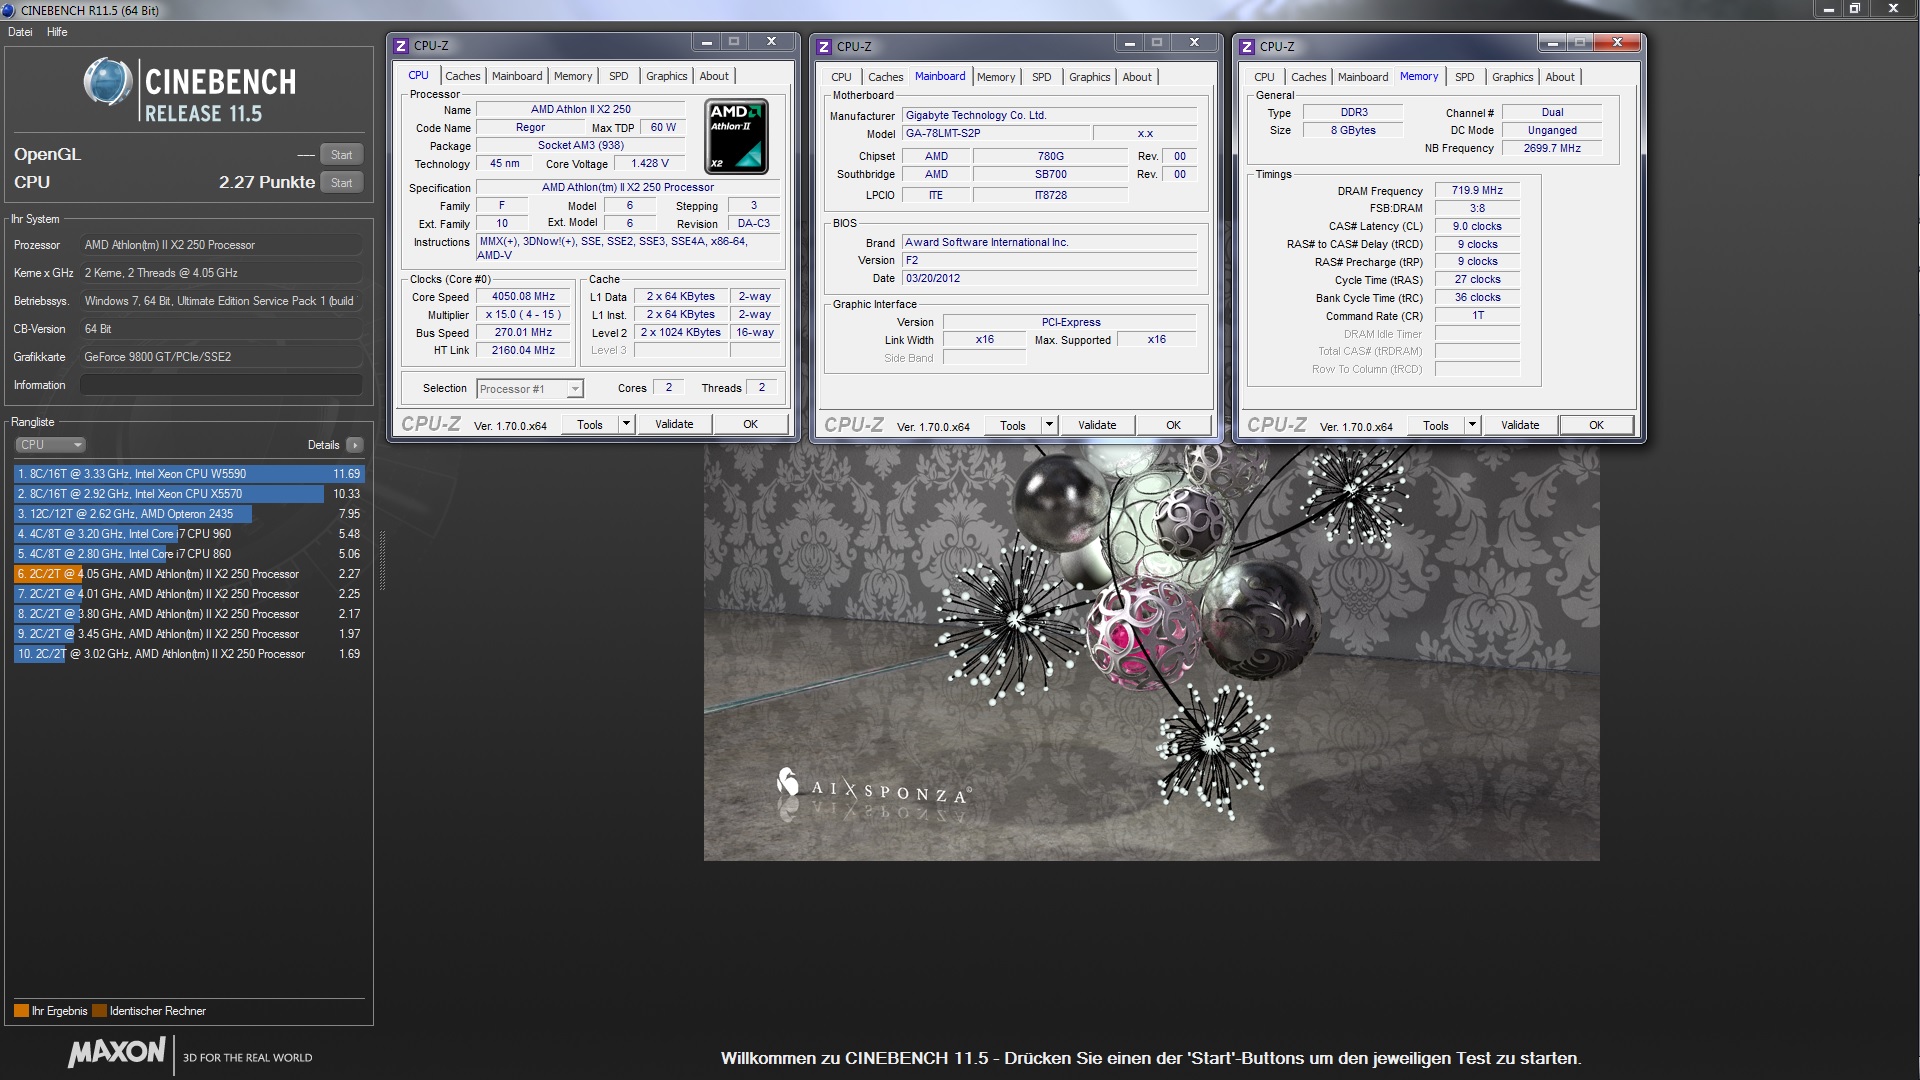Start the CPU benchmark
The width and height of the screenshot is (1920, 1080).
pyautogui.click(x=341, y=183)
